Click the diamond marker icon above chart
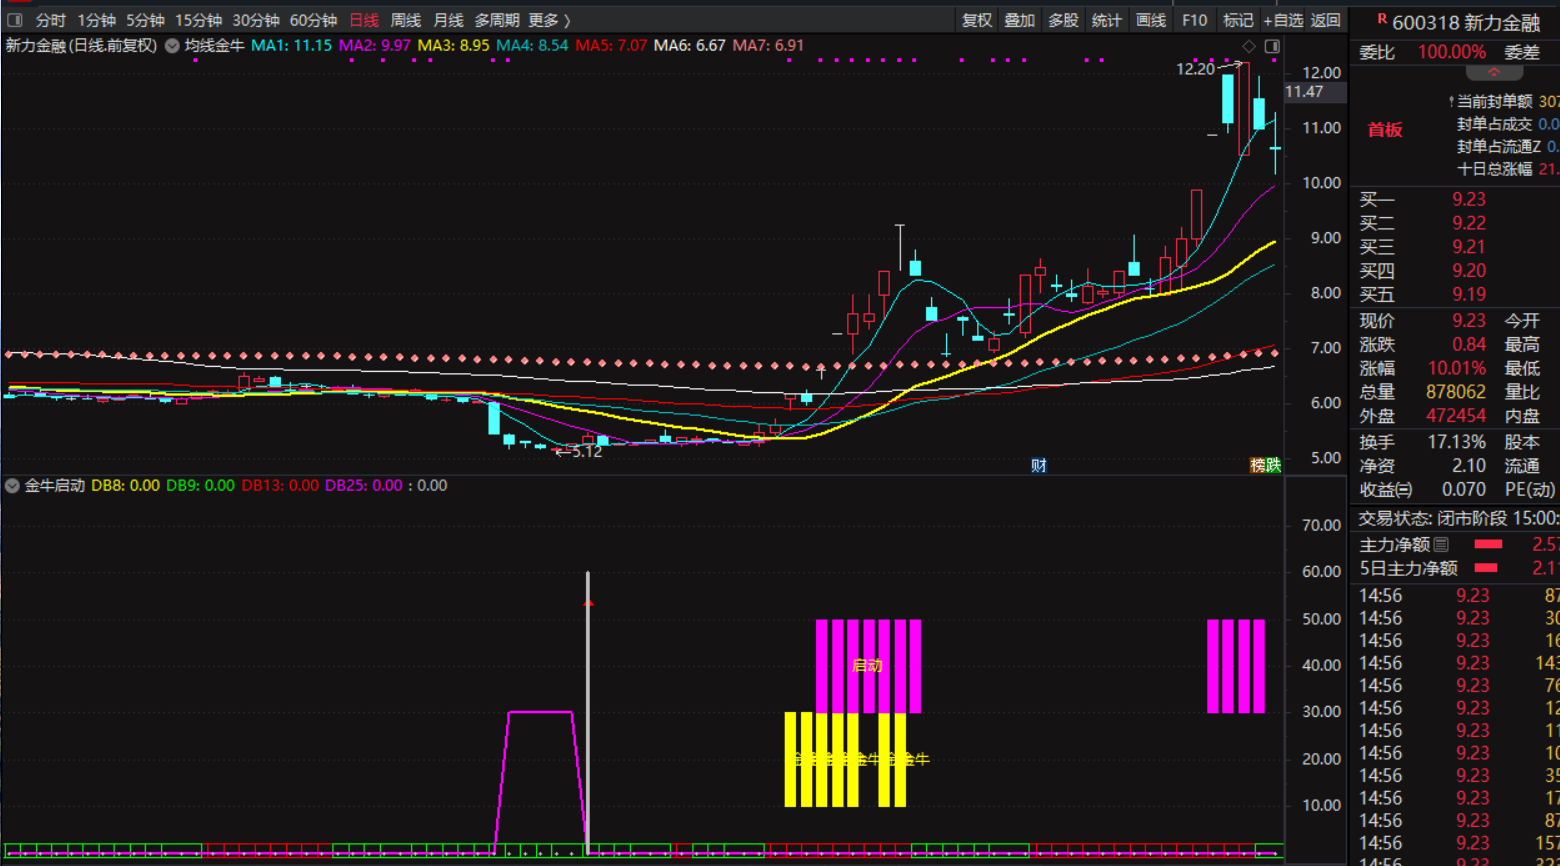This screenshot has height=866, width=1560. tap(1249, 46)
